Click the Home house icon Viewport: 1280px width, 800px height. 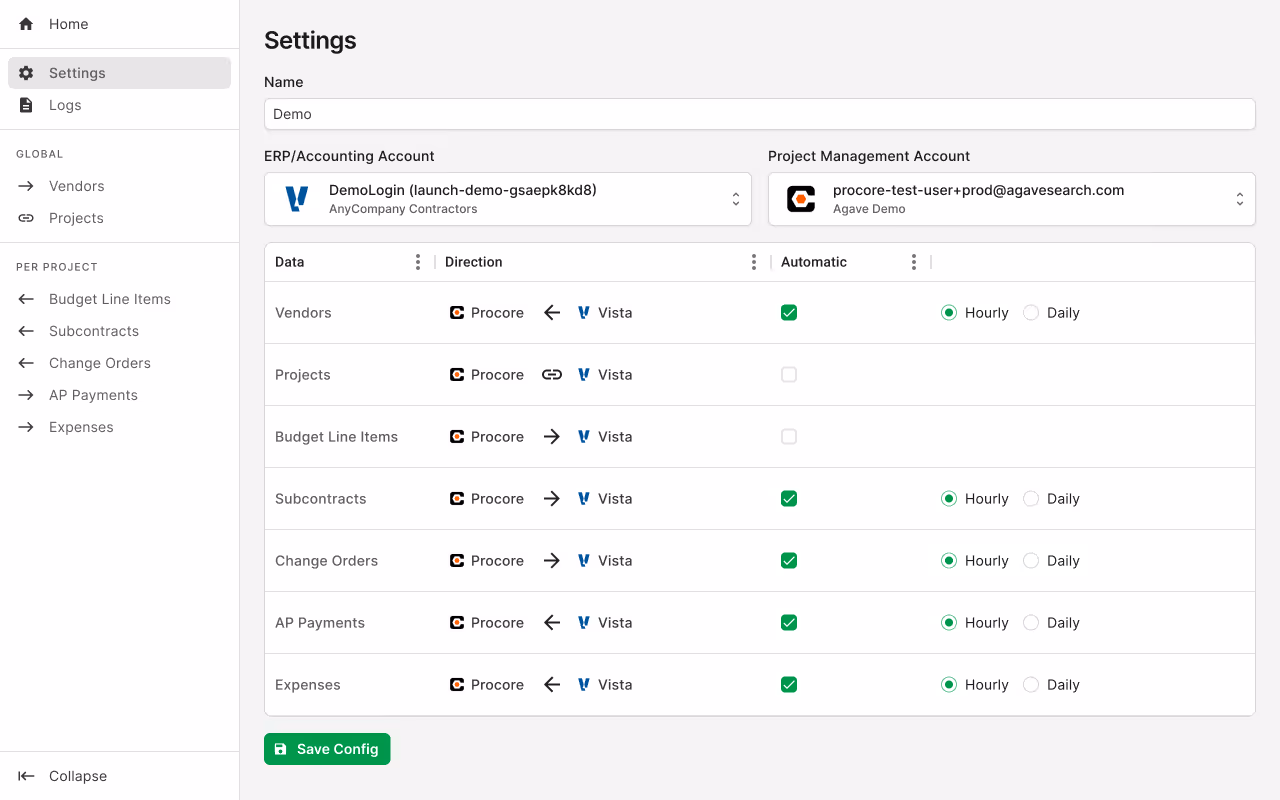tap(26, 24)
